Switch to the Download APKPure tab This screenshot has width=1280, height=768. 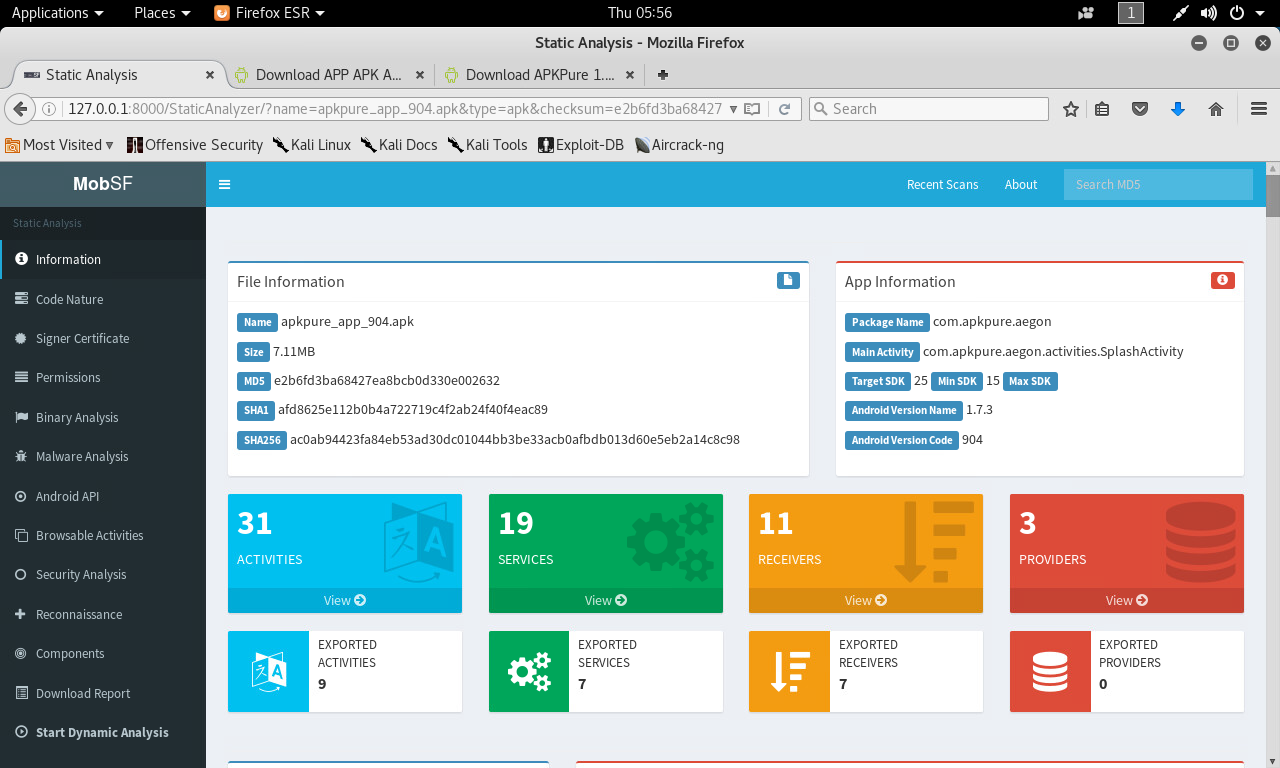coord(538,75)
